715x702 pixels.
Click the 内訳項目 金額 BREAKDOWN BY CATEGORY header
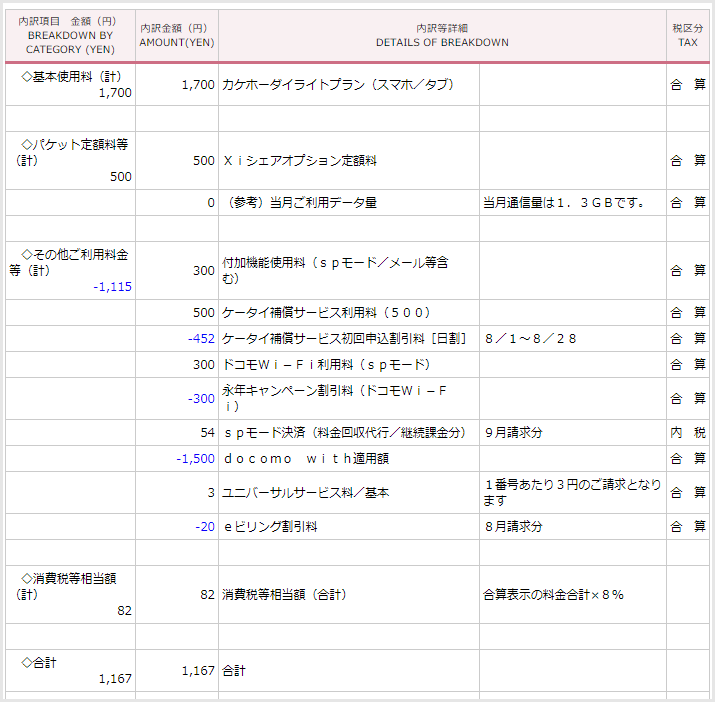(70, 35)
